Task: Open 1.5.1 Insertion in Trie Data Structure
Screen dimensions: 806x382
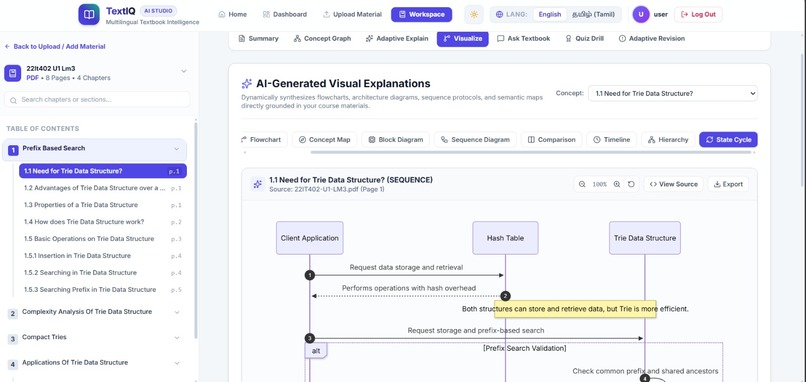Action: point(103,256)
